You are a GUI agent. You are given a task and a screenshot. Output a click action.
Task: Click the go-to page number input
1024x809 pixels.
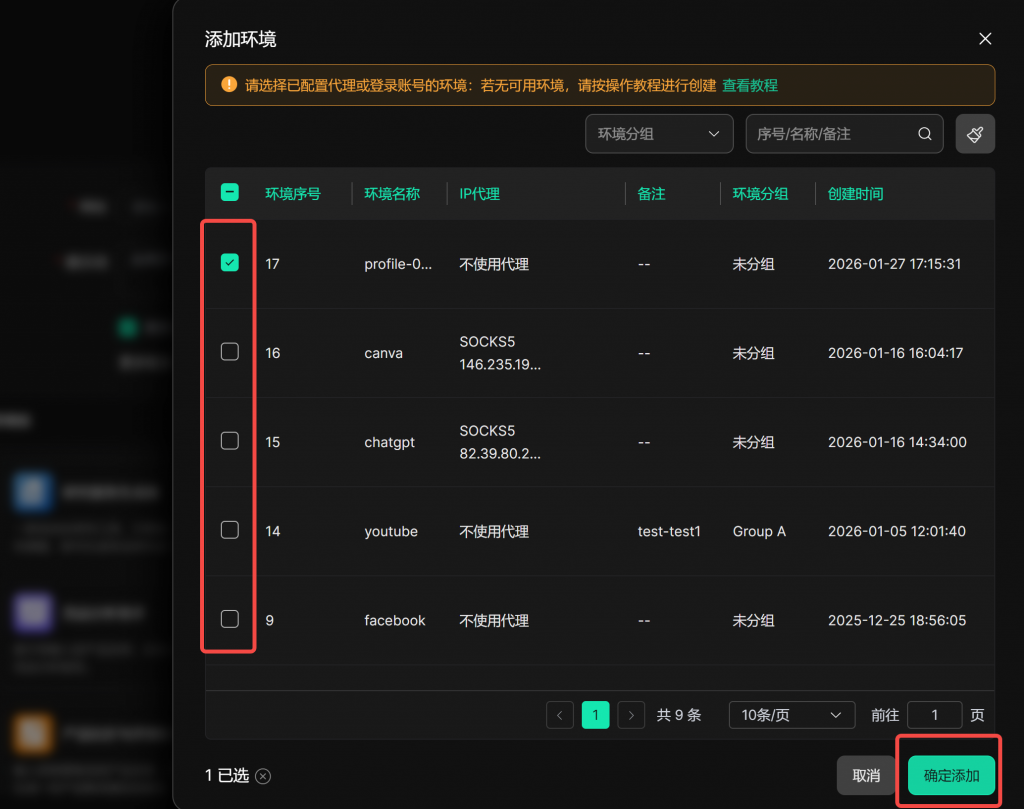pyautogui.click(x=934, y=715)
